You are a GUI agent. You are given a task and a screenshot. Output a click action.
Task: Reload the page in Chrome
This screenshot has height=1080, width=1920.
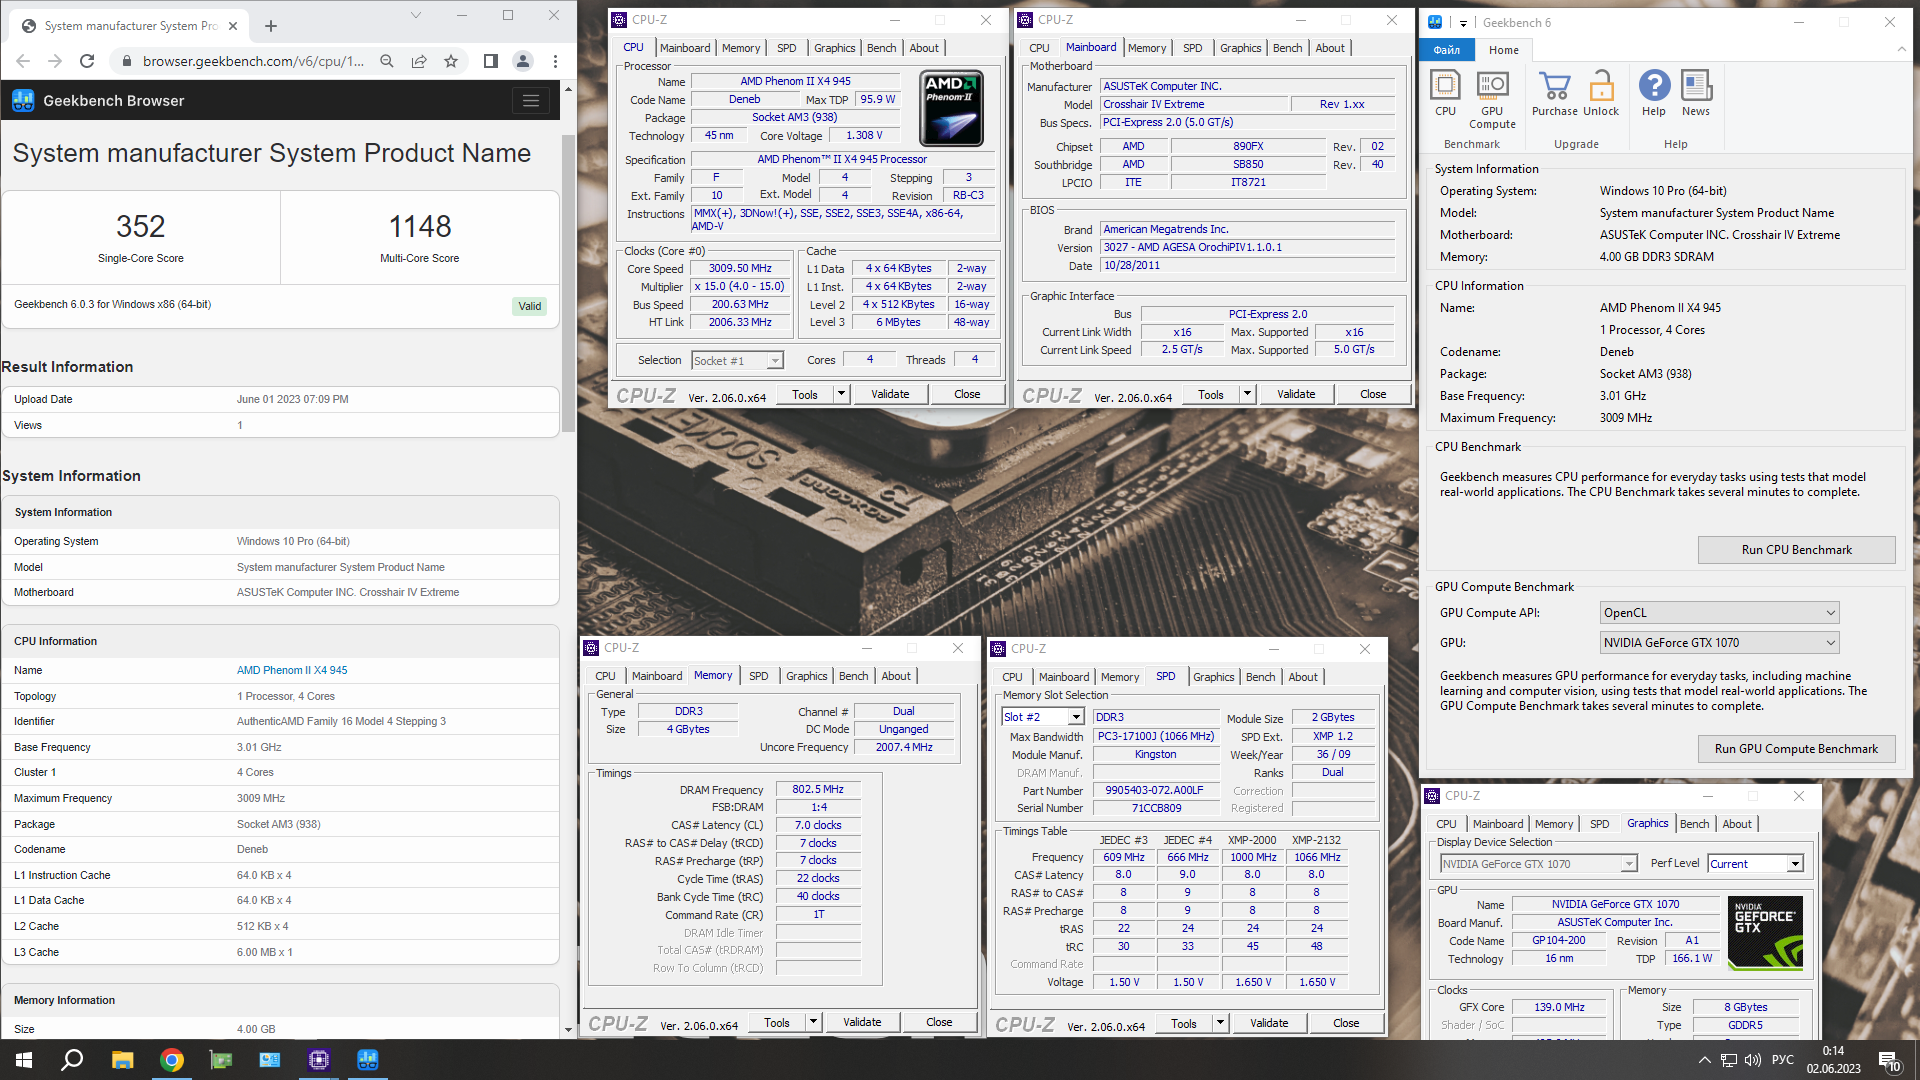(x=87, y=61)
